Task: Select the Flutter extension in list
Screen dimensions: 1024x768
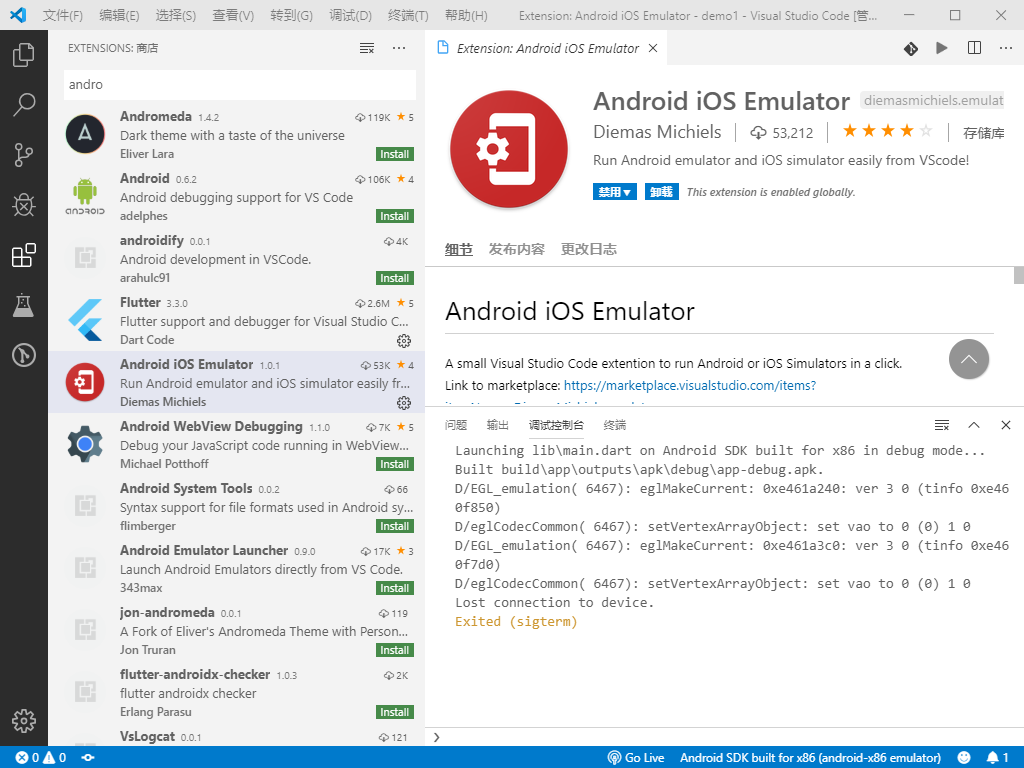Action: [236, 320]
